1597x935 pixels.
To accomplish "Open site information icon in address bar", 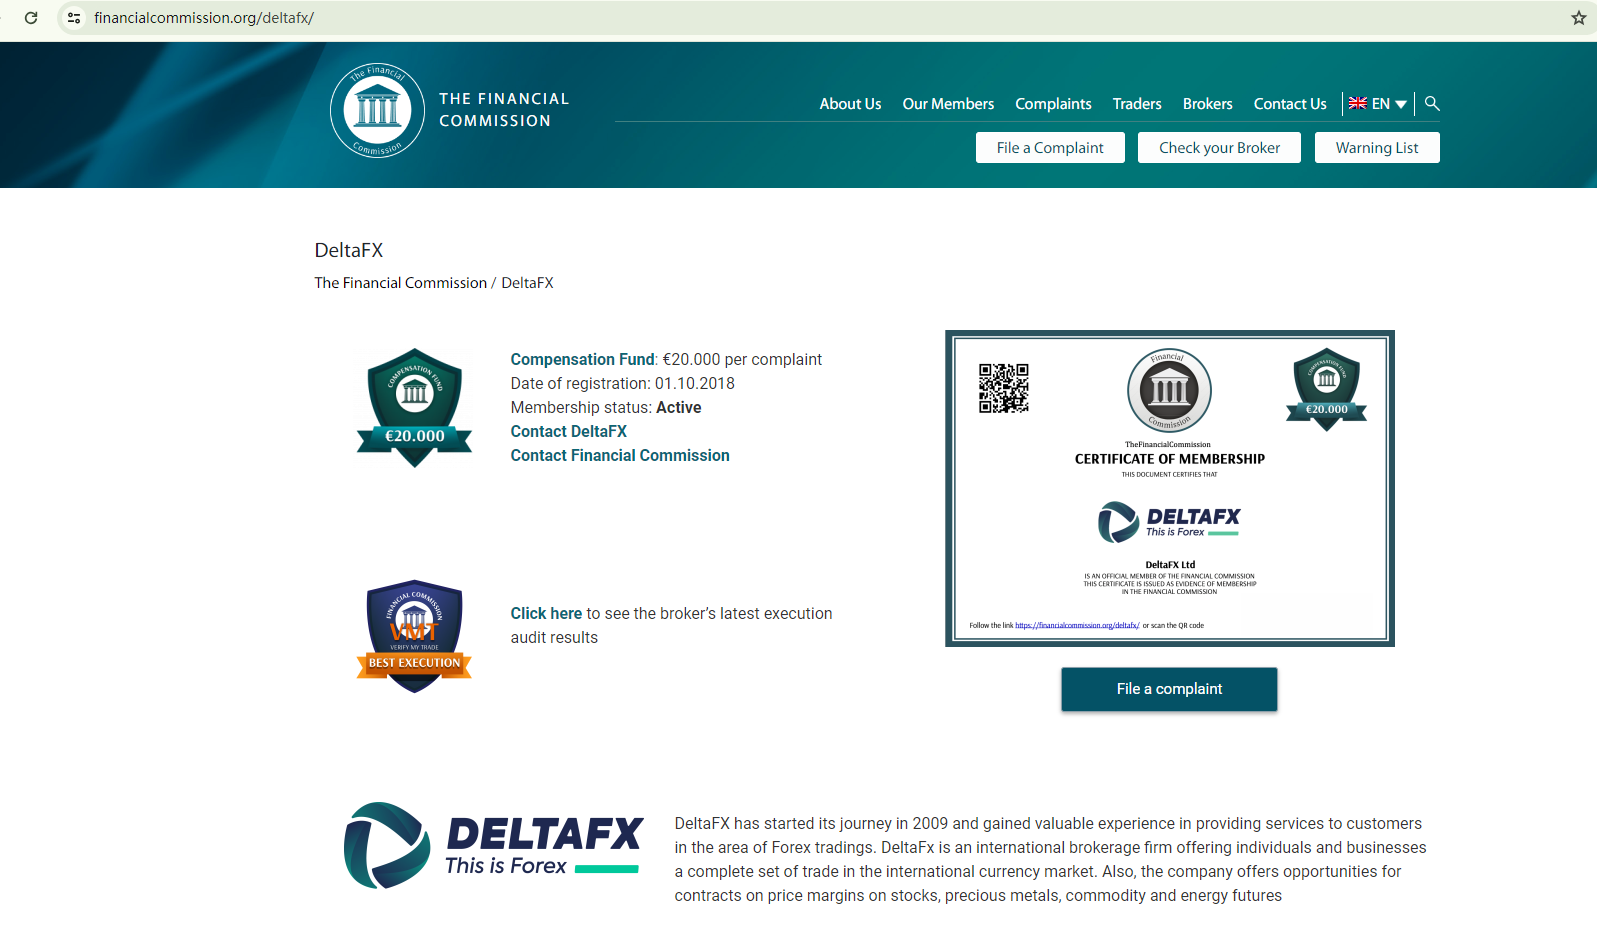I will (x=74, y=18).
